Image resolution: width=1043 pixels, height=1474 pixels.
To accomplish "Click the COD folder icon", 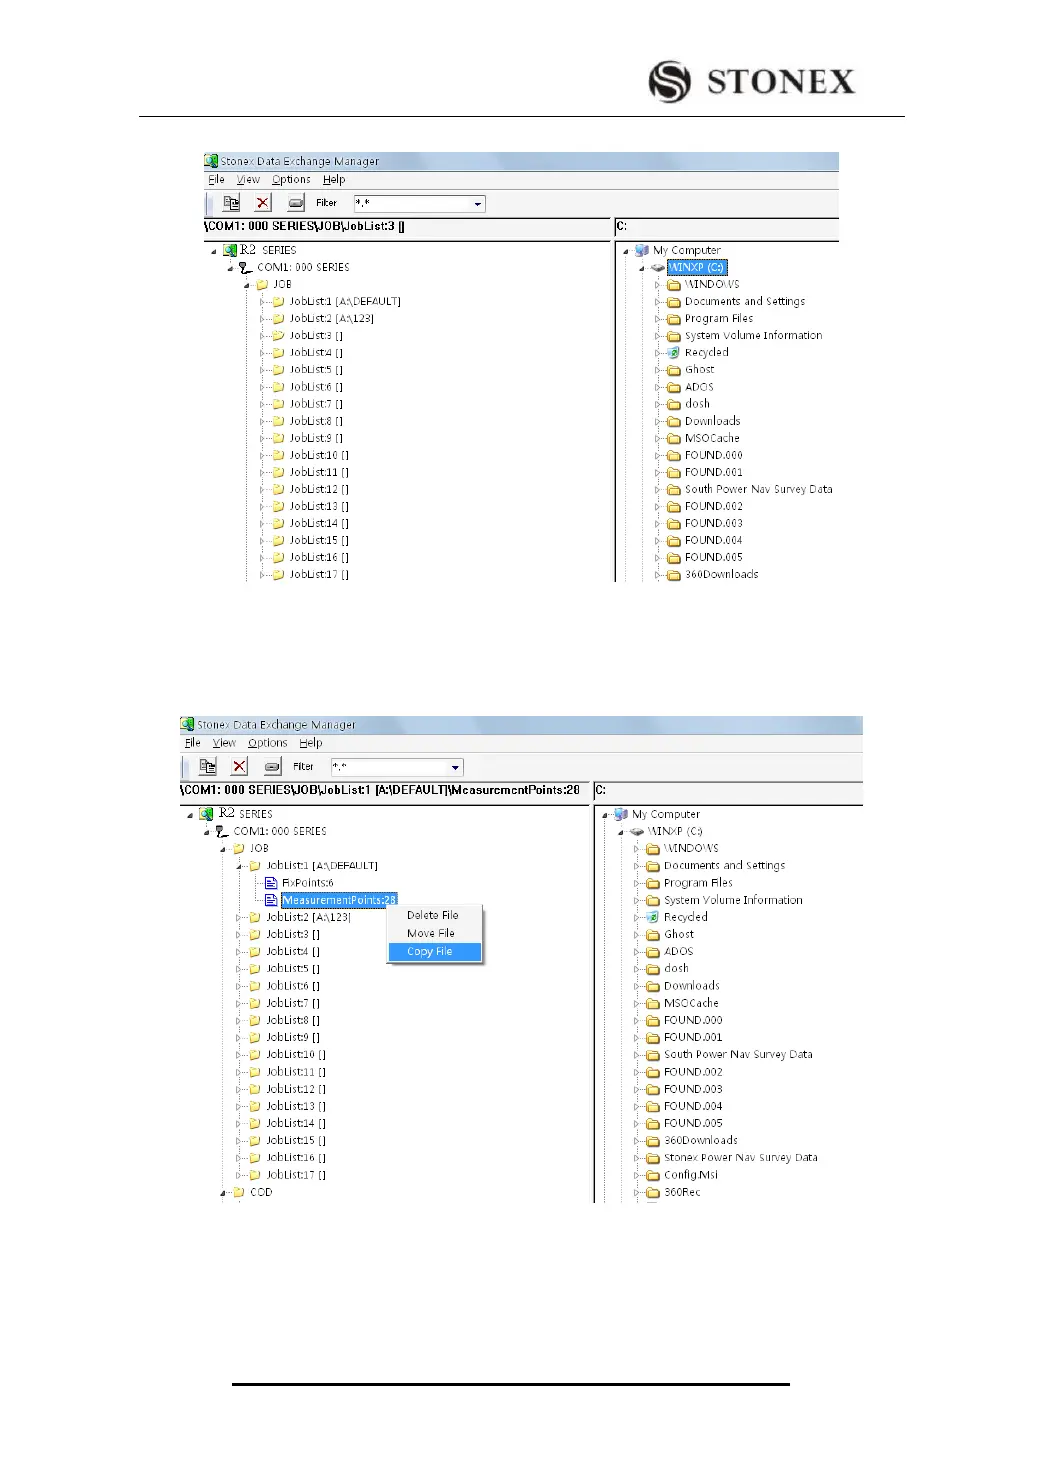I will coord(239,1192).
